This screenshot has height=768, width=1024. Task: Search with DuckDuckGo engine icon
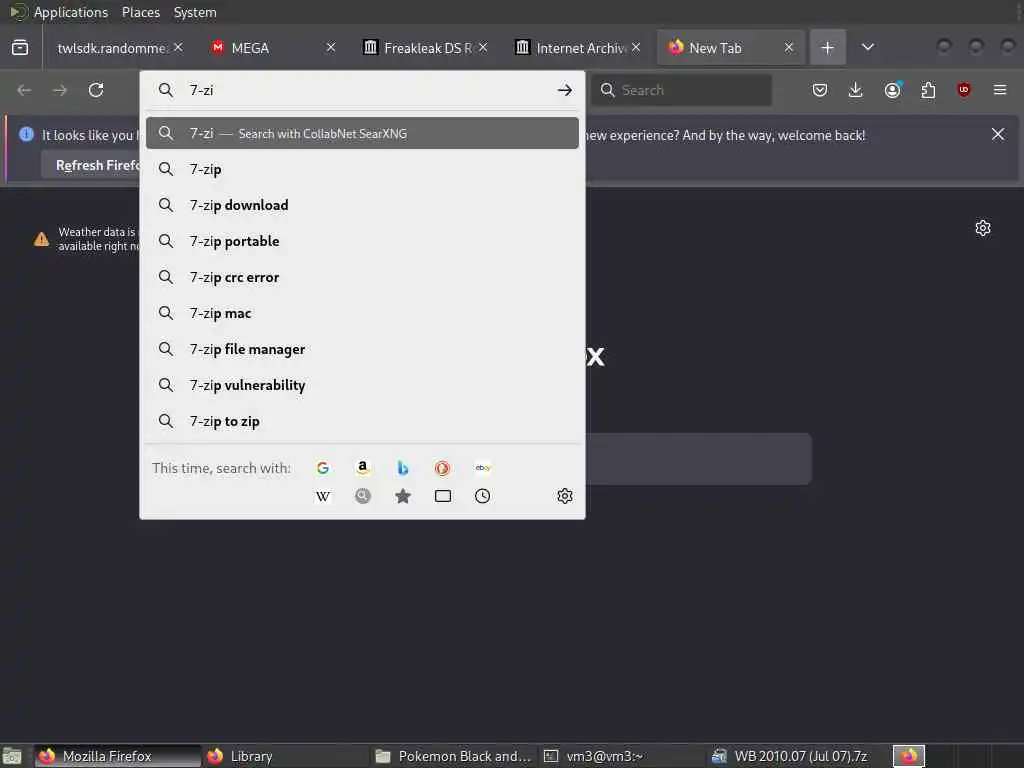[442, 468]
